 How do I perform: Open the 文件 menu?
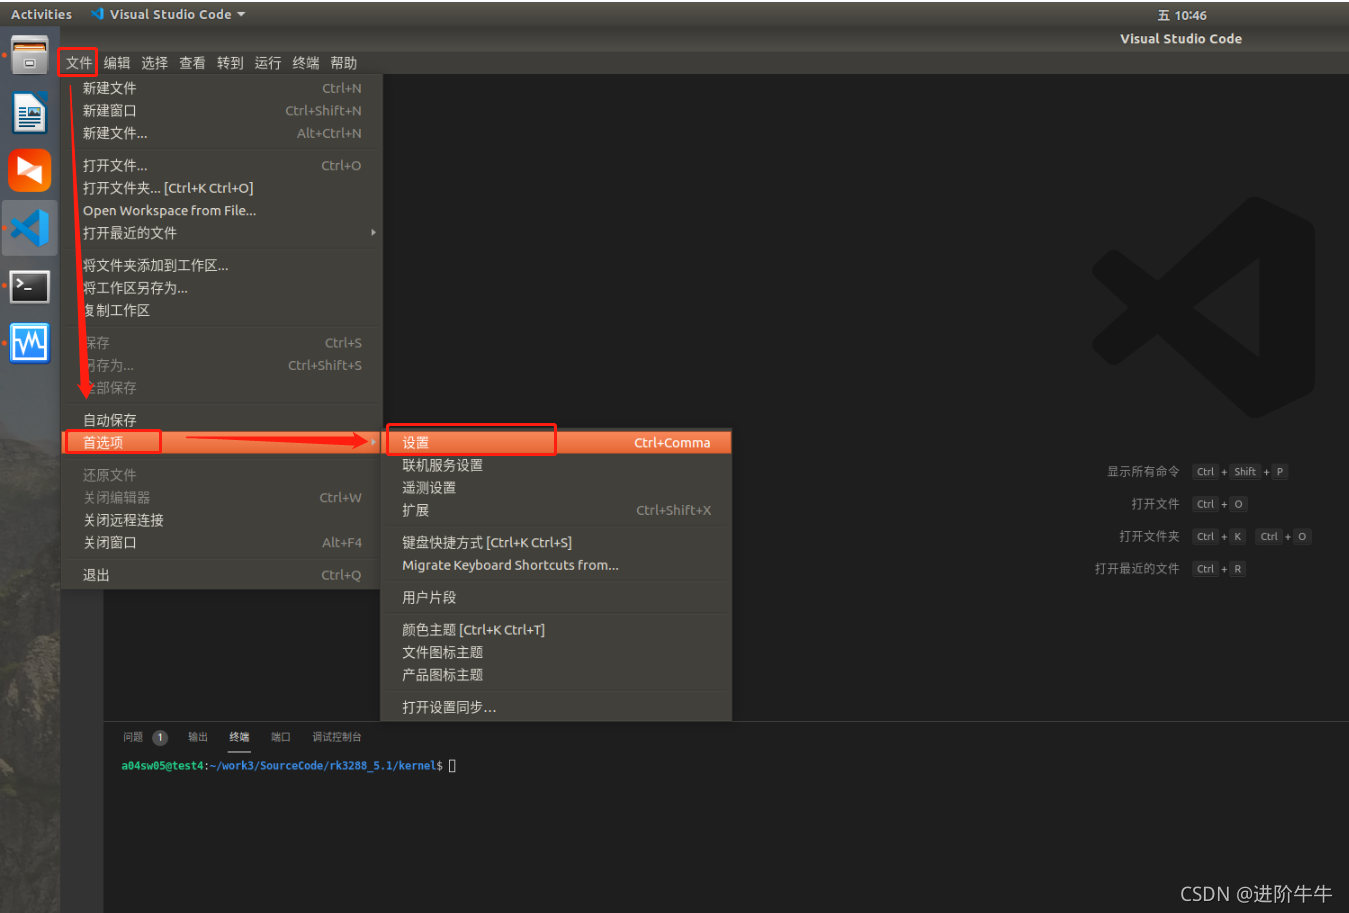(x=79, y=63)
